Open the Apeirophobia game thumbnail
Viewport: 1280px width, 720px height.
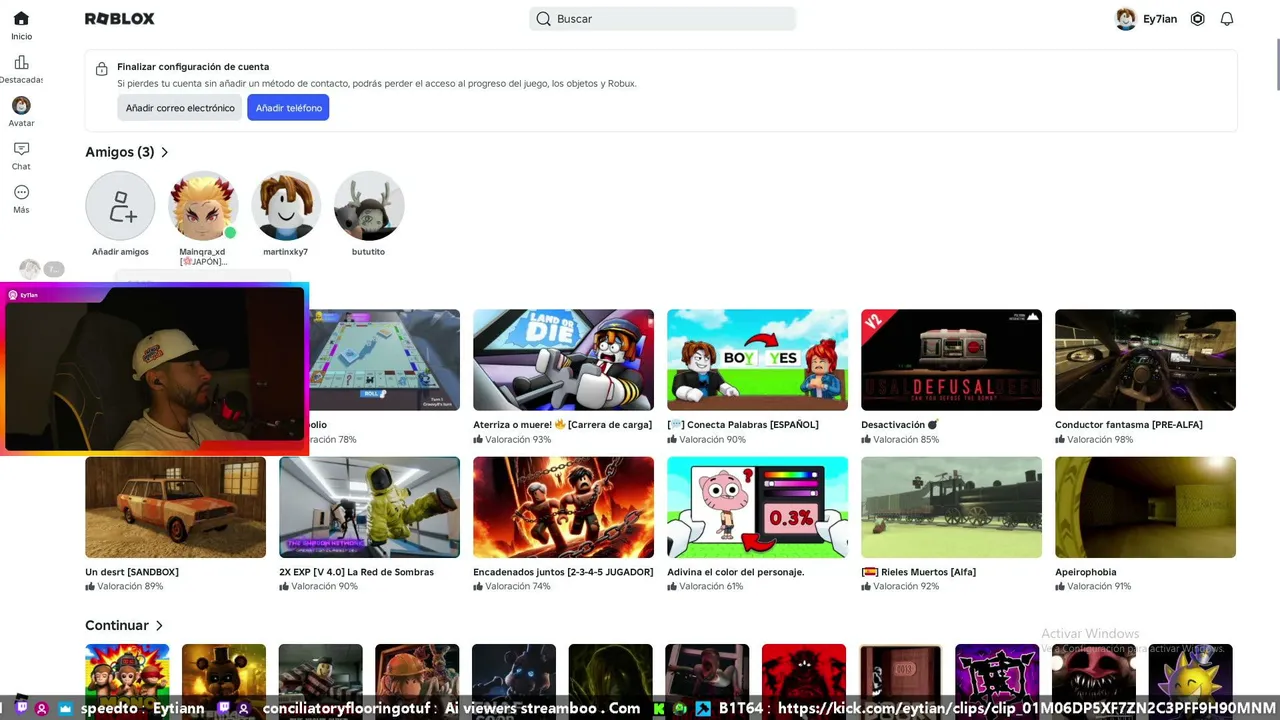point(1145,507)
